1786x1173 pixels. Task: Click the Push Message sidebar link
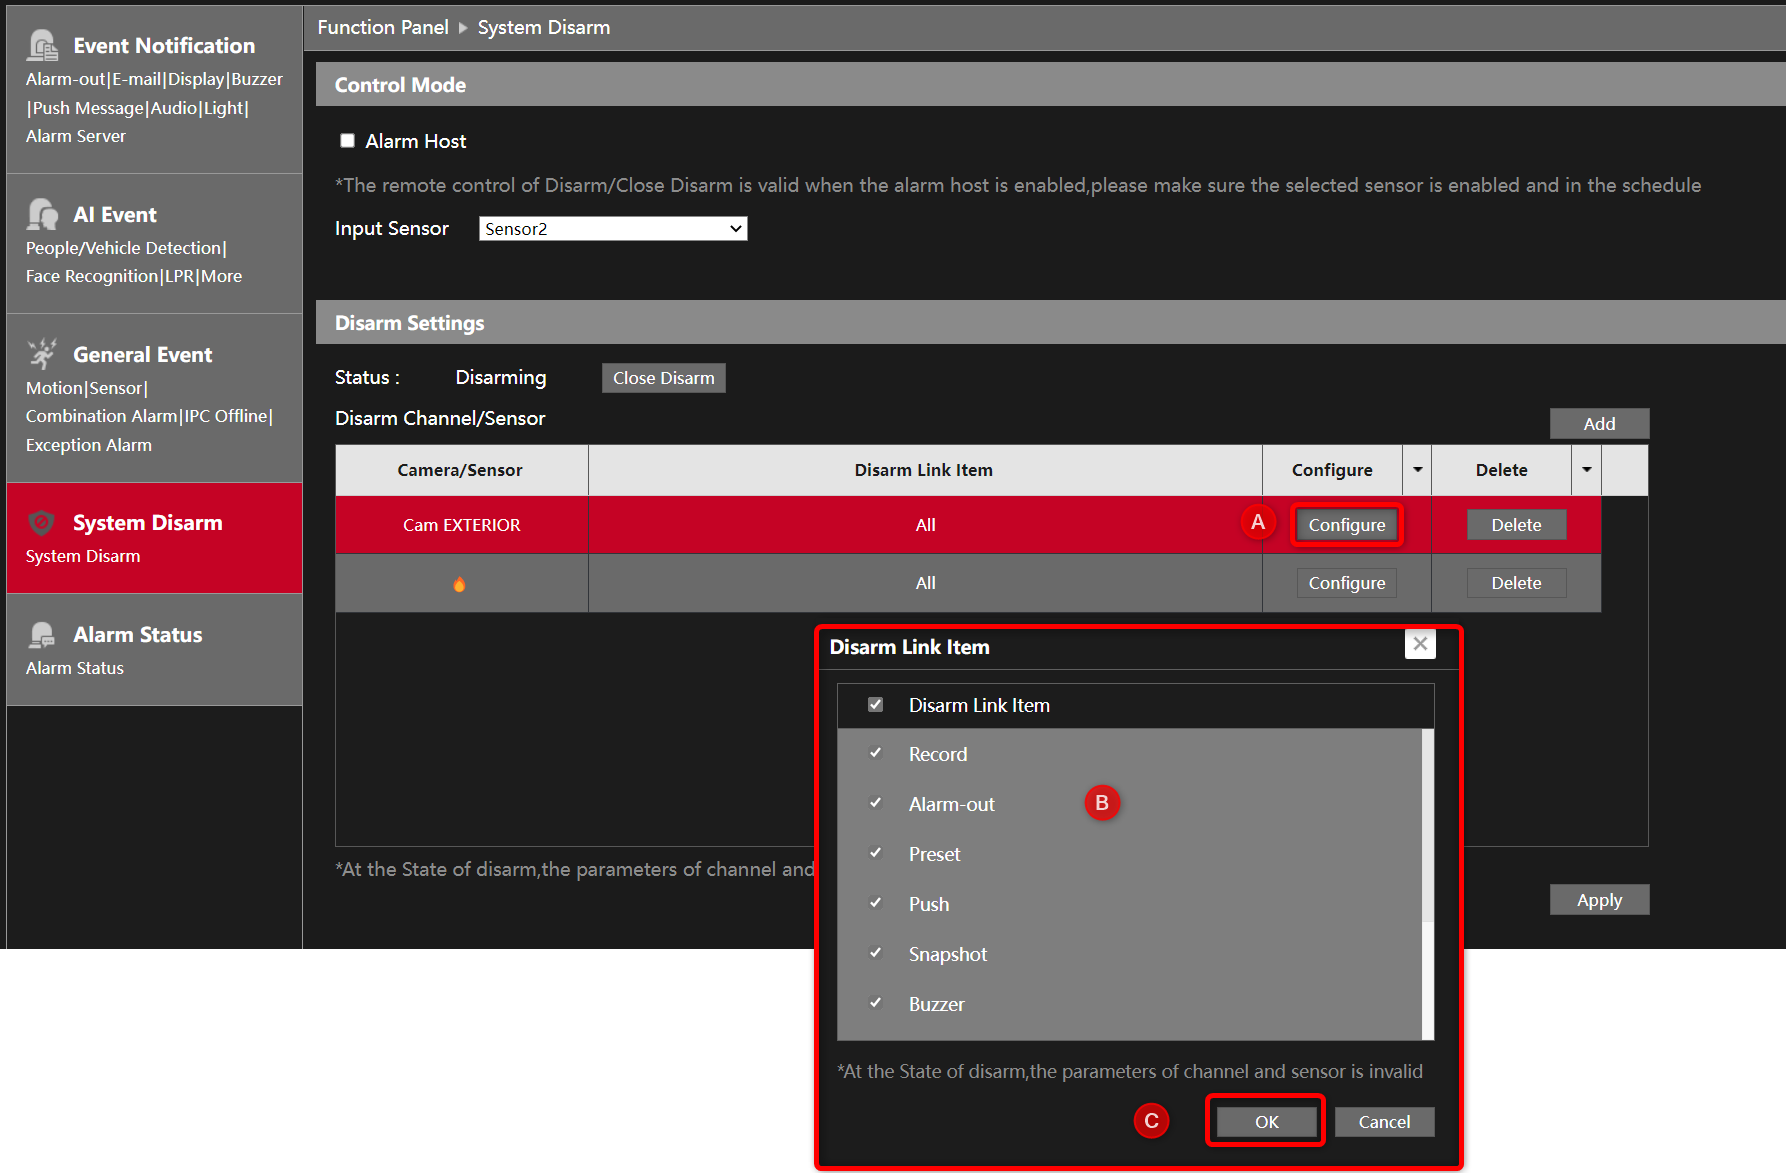[89, 108]
